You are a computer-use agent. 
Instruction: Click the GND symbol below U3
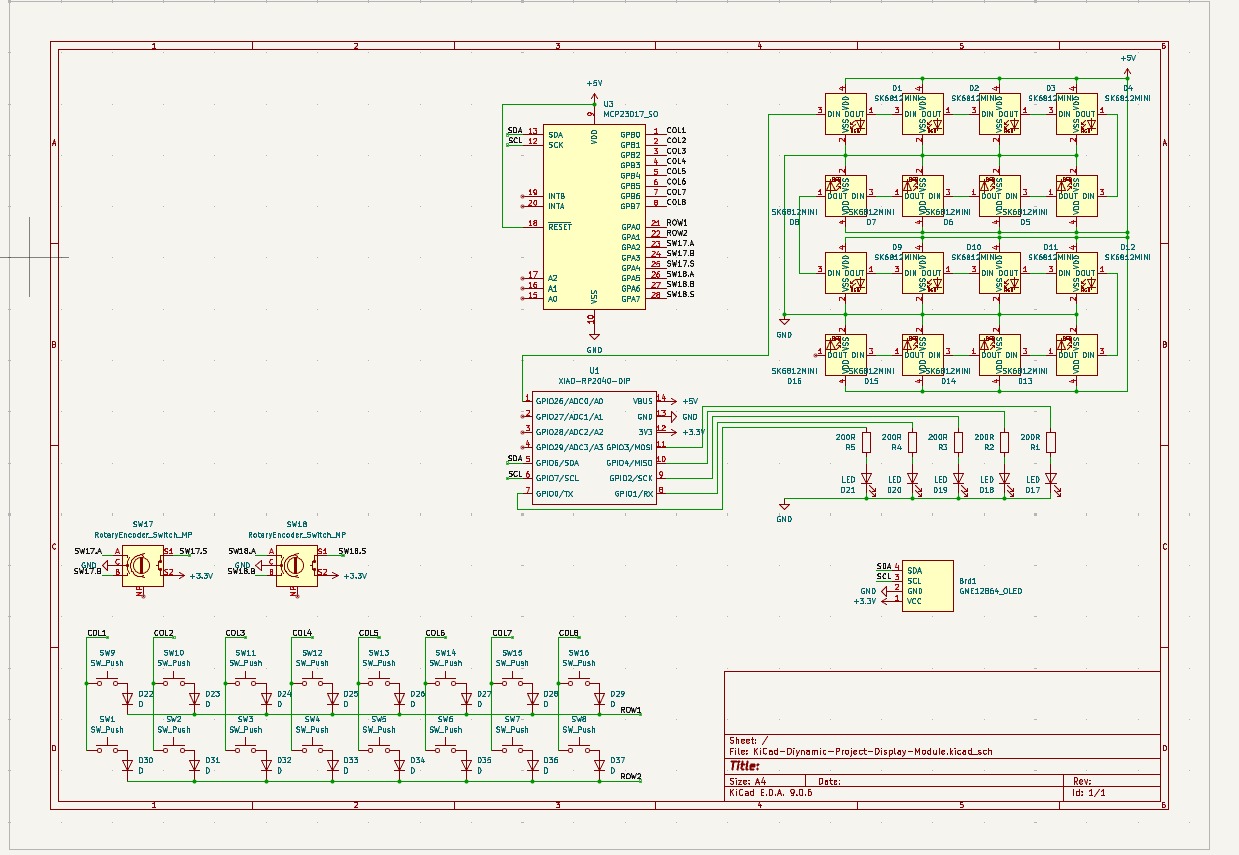click(x=594, y=340)
